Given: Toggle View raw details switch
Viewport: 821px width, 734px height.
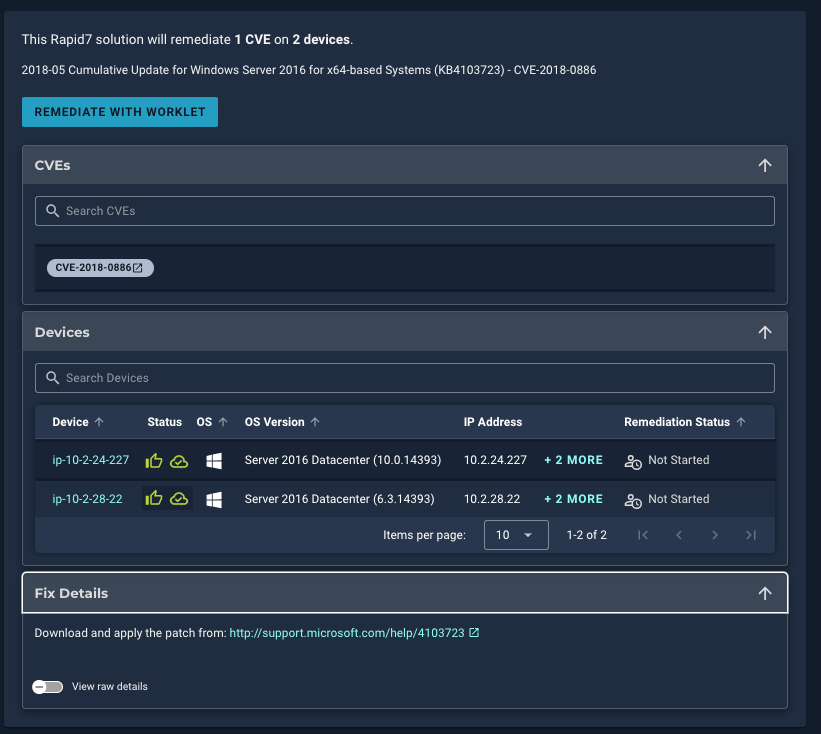Looking at the screenshot, I should [48, 686].
